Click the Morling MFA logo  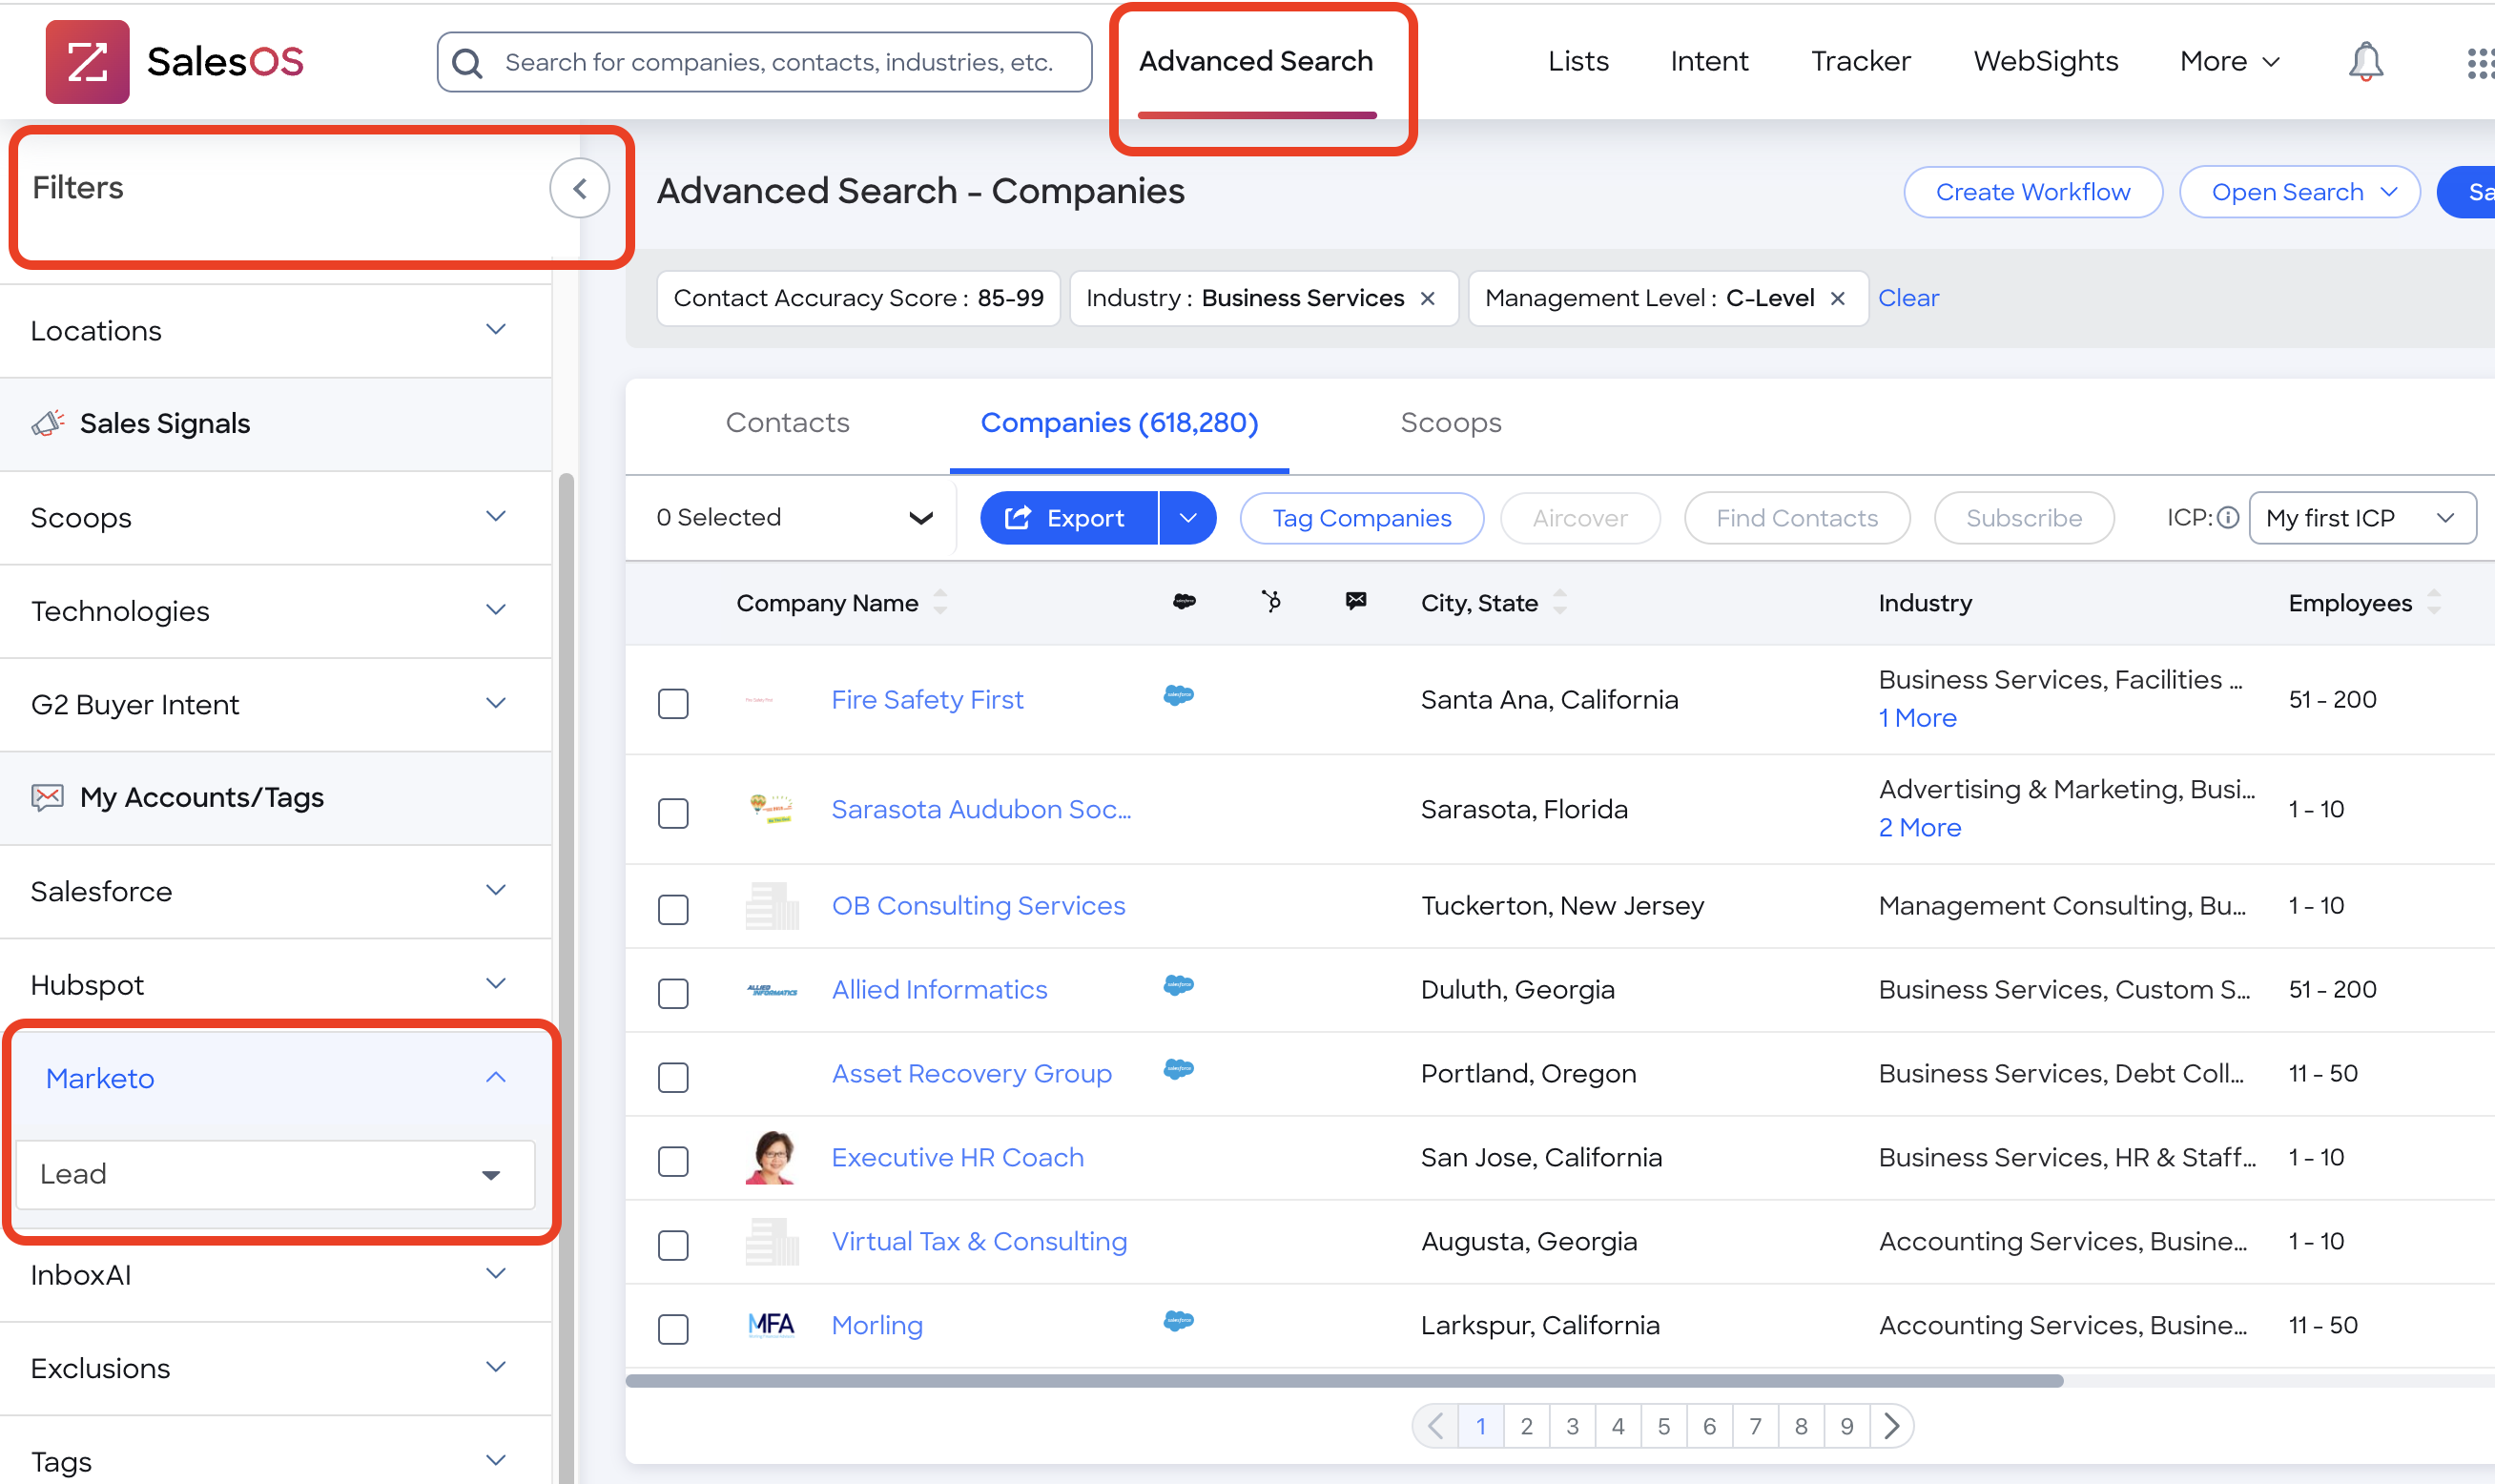click(x=771, y=1325)
